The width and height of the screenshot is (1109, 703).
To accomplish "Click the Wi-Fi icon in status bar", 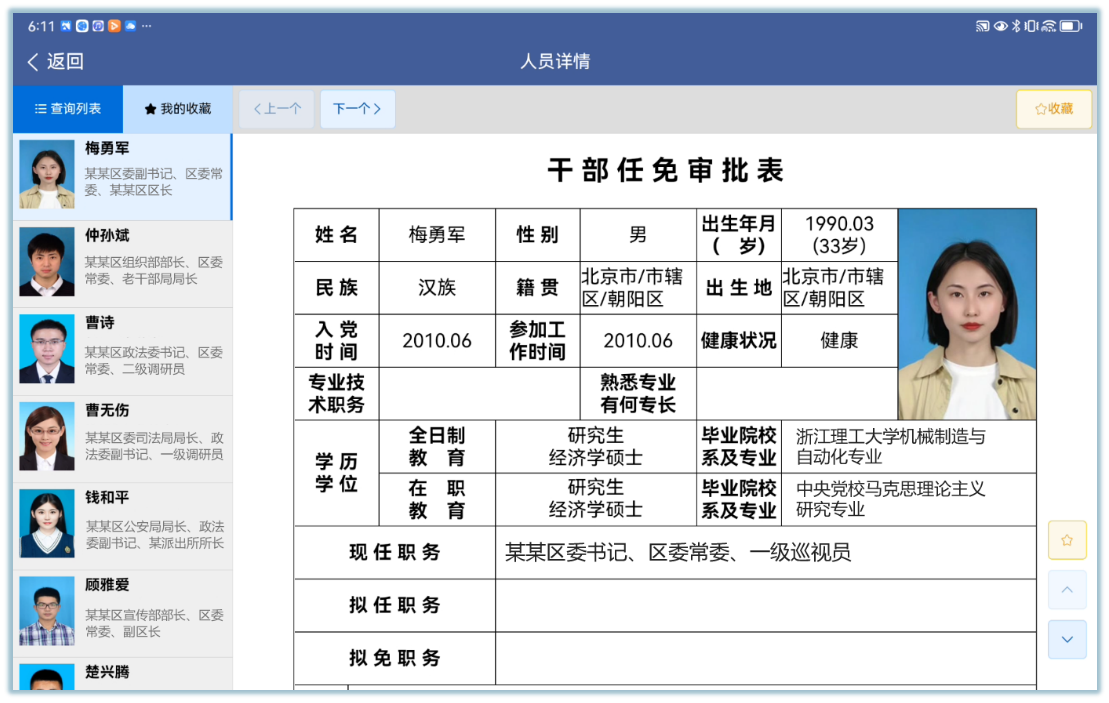I will [x=1049, y=26].
